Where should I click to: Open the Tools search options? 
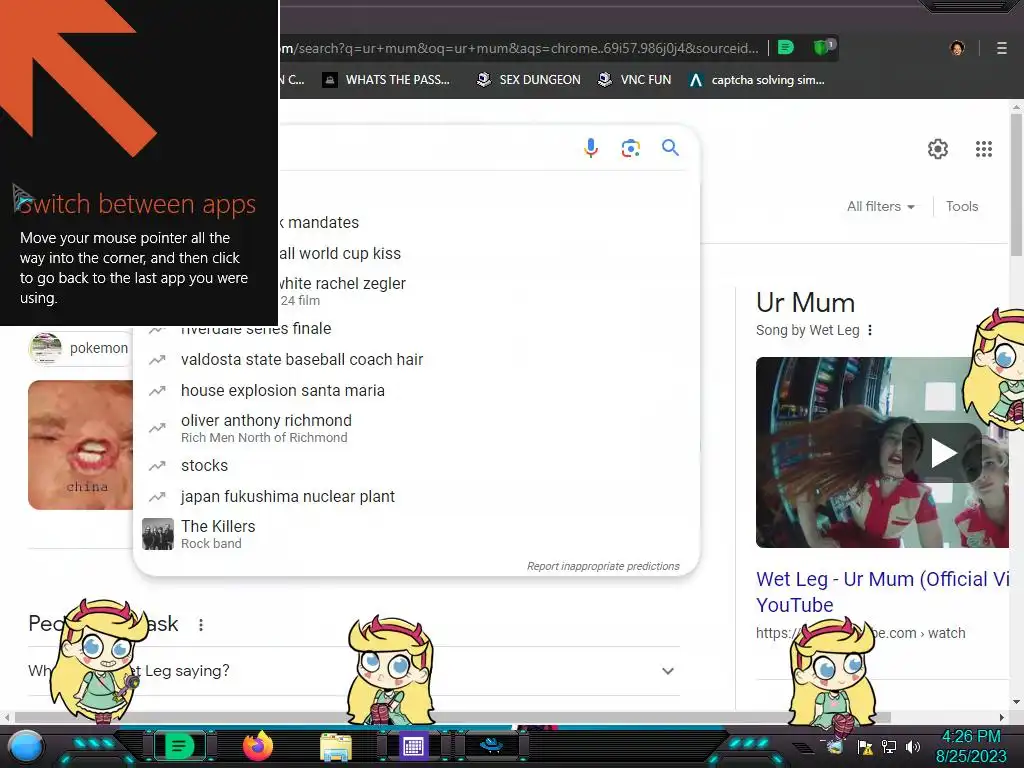[961, 206]
